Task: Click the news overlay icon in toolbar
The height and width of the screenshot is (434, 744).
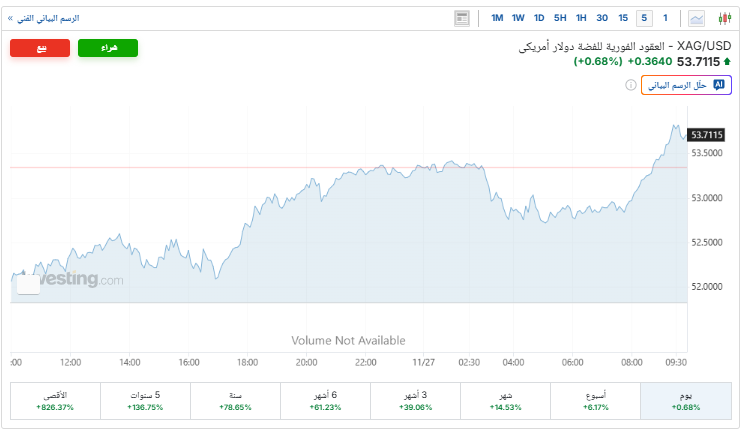Action: 461,18
